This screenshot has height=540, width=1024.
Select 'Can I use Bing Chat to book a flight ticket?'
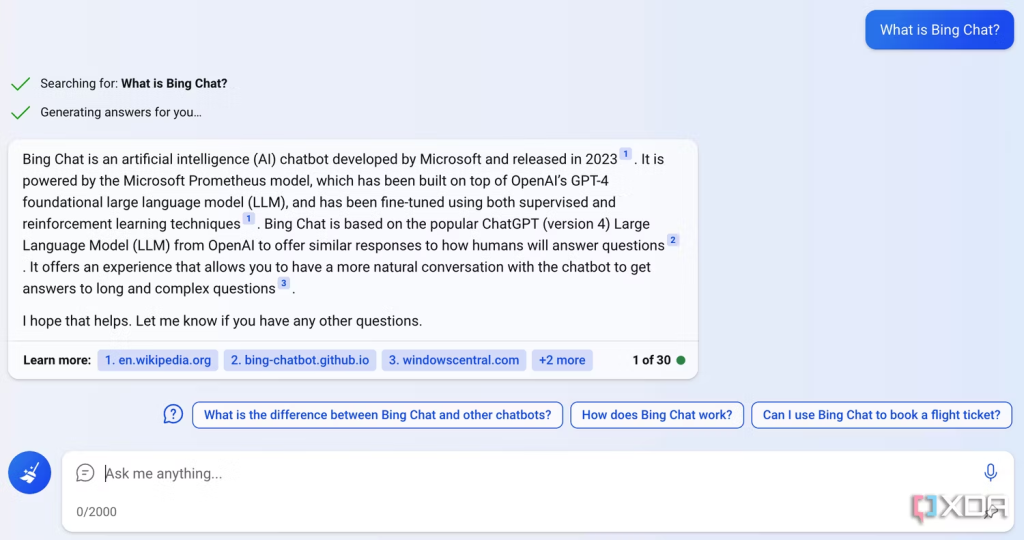(882, 415)
